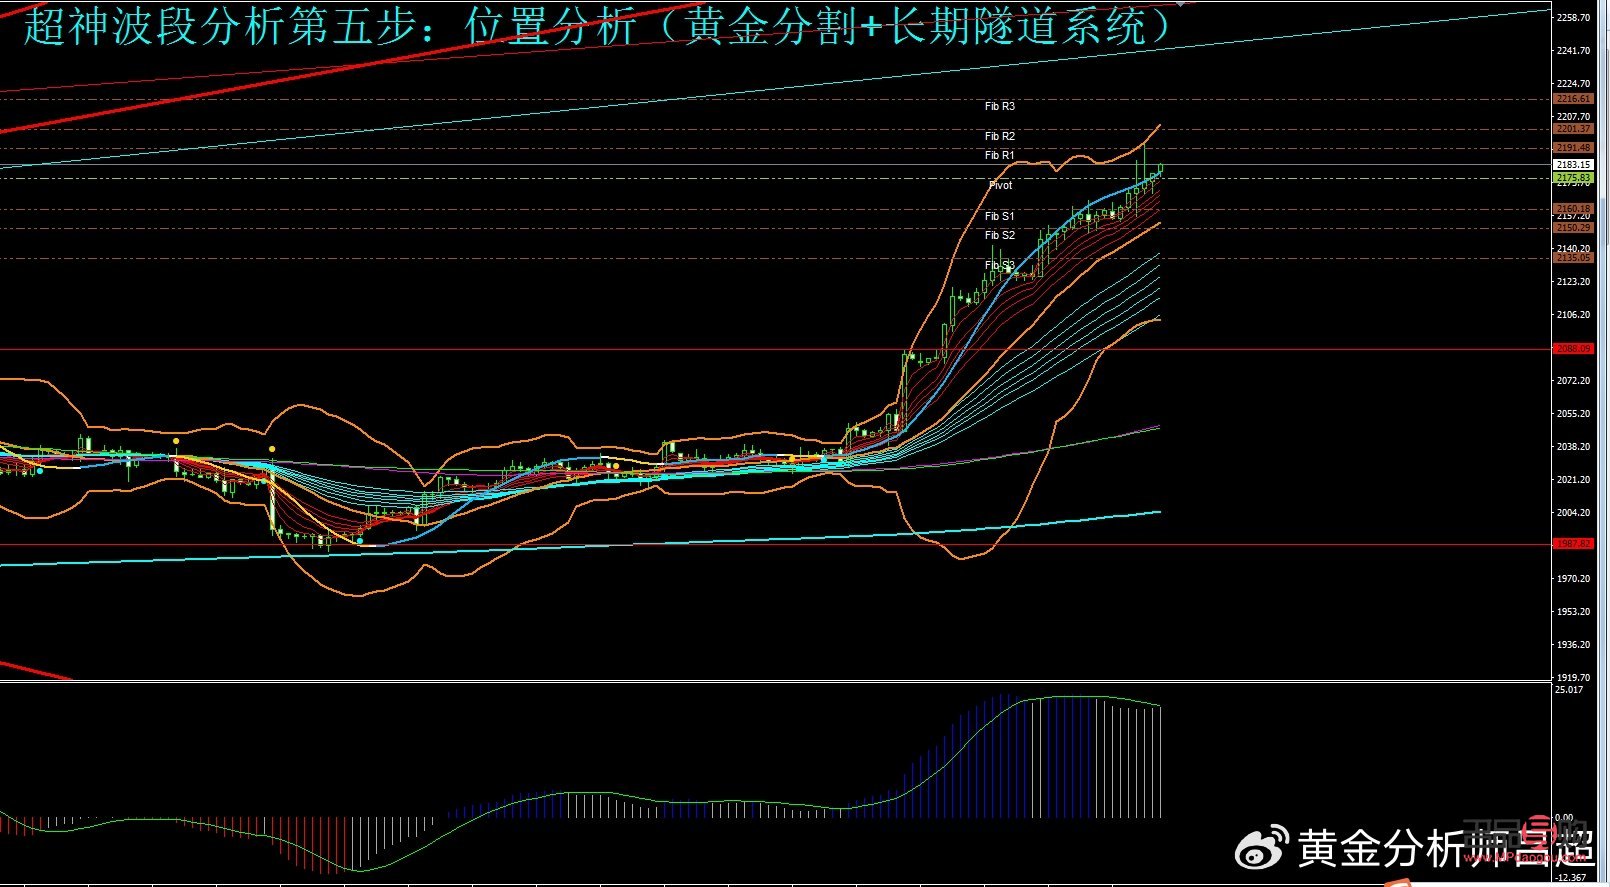Click the 1953.20 price axis label
Viewport: 1610px width, 887px height.
[1573, 611]
